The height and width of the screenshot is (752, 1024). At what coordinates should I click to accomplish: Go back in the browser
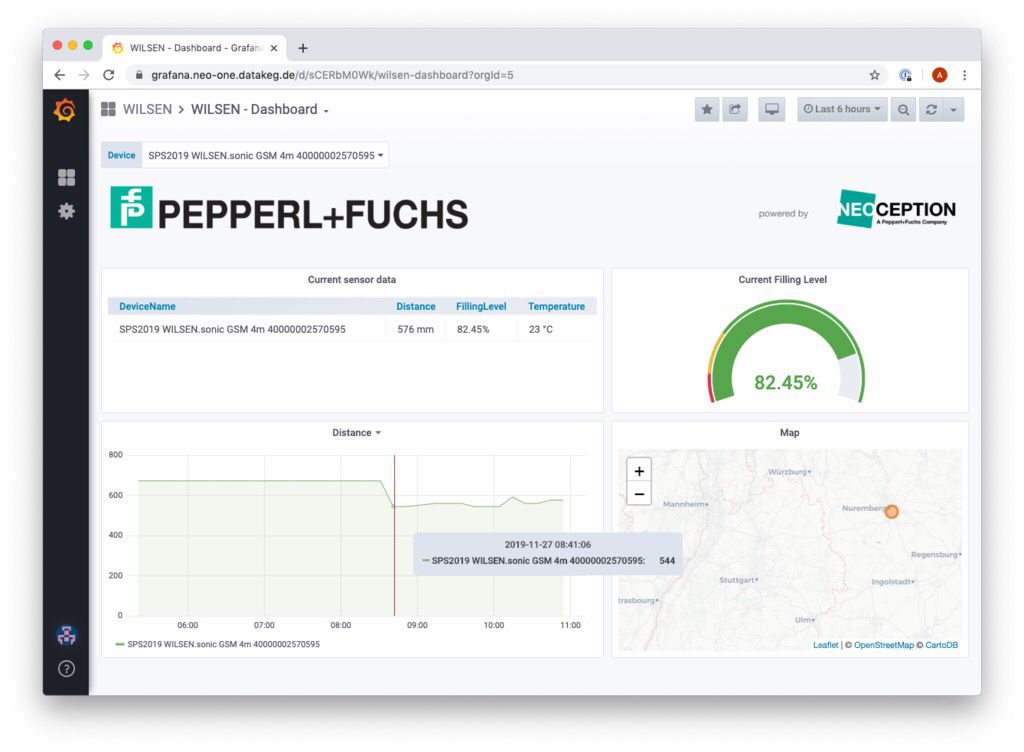(59, 75)
